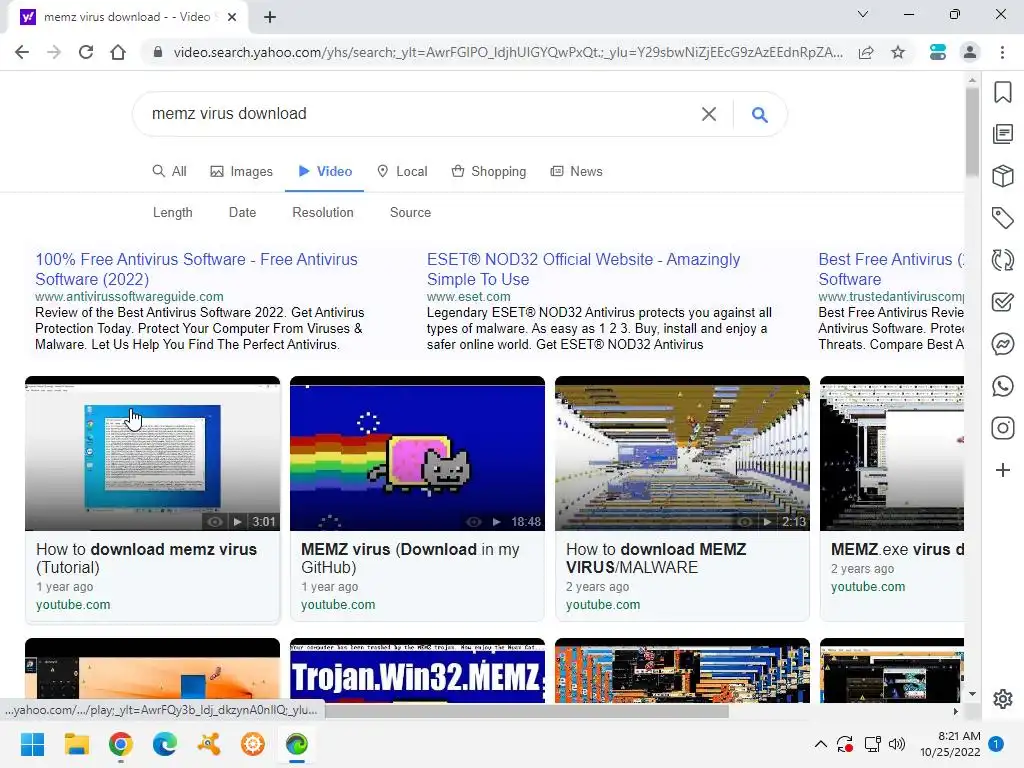This screenshot has height=768, width=1024.
Task: Open the Date filter dropdown
Action: [x=242, y=212]
